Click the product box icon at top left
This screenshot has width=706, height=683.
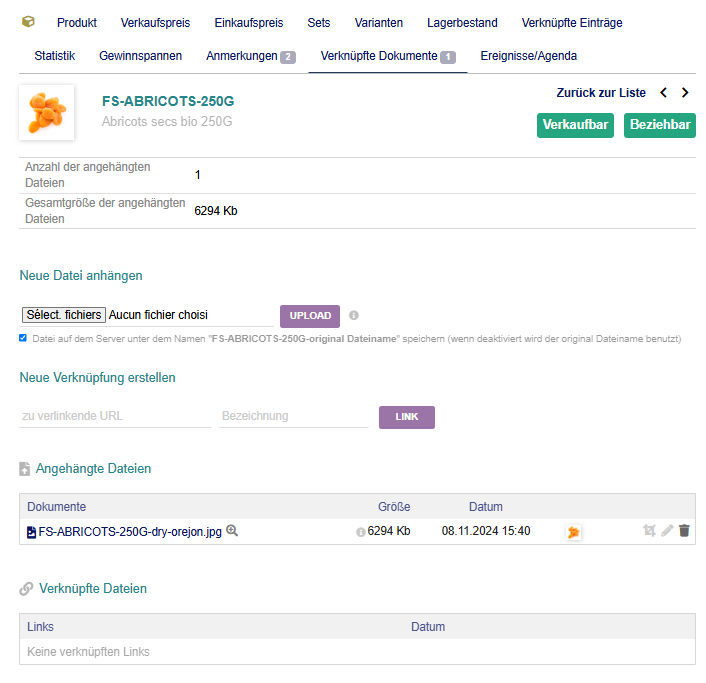pyautogui.click(x=28, y=22)
